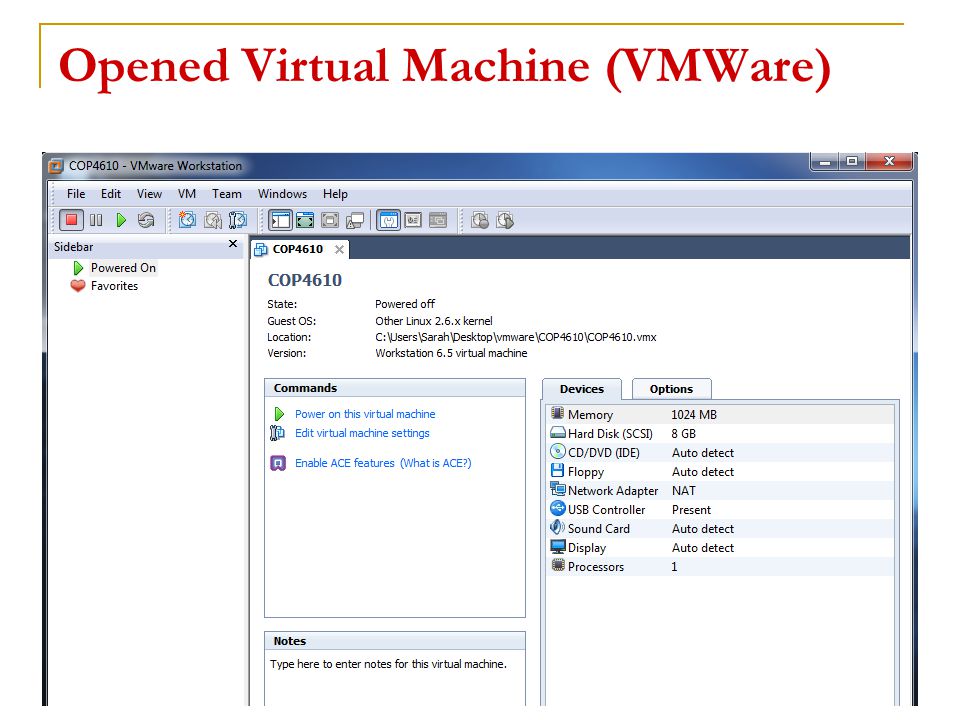Open the Help menu
Image resolution: width=960 pixels, height=720 pixels.
336,194
